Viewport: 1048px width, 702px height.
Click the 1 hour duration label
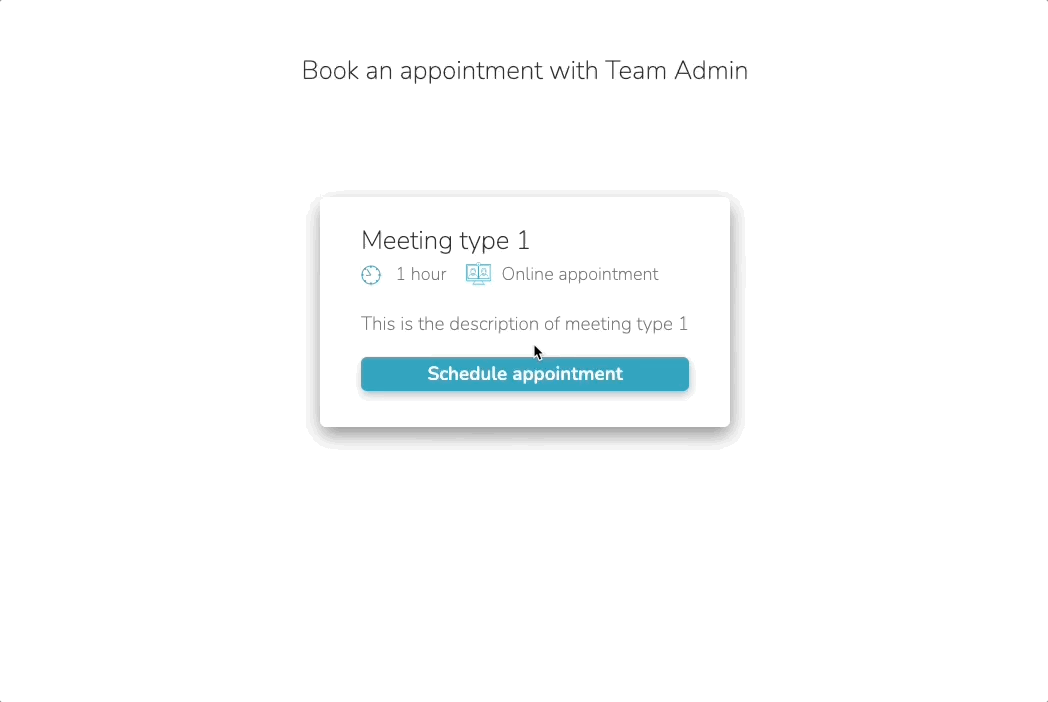(421, 274)
